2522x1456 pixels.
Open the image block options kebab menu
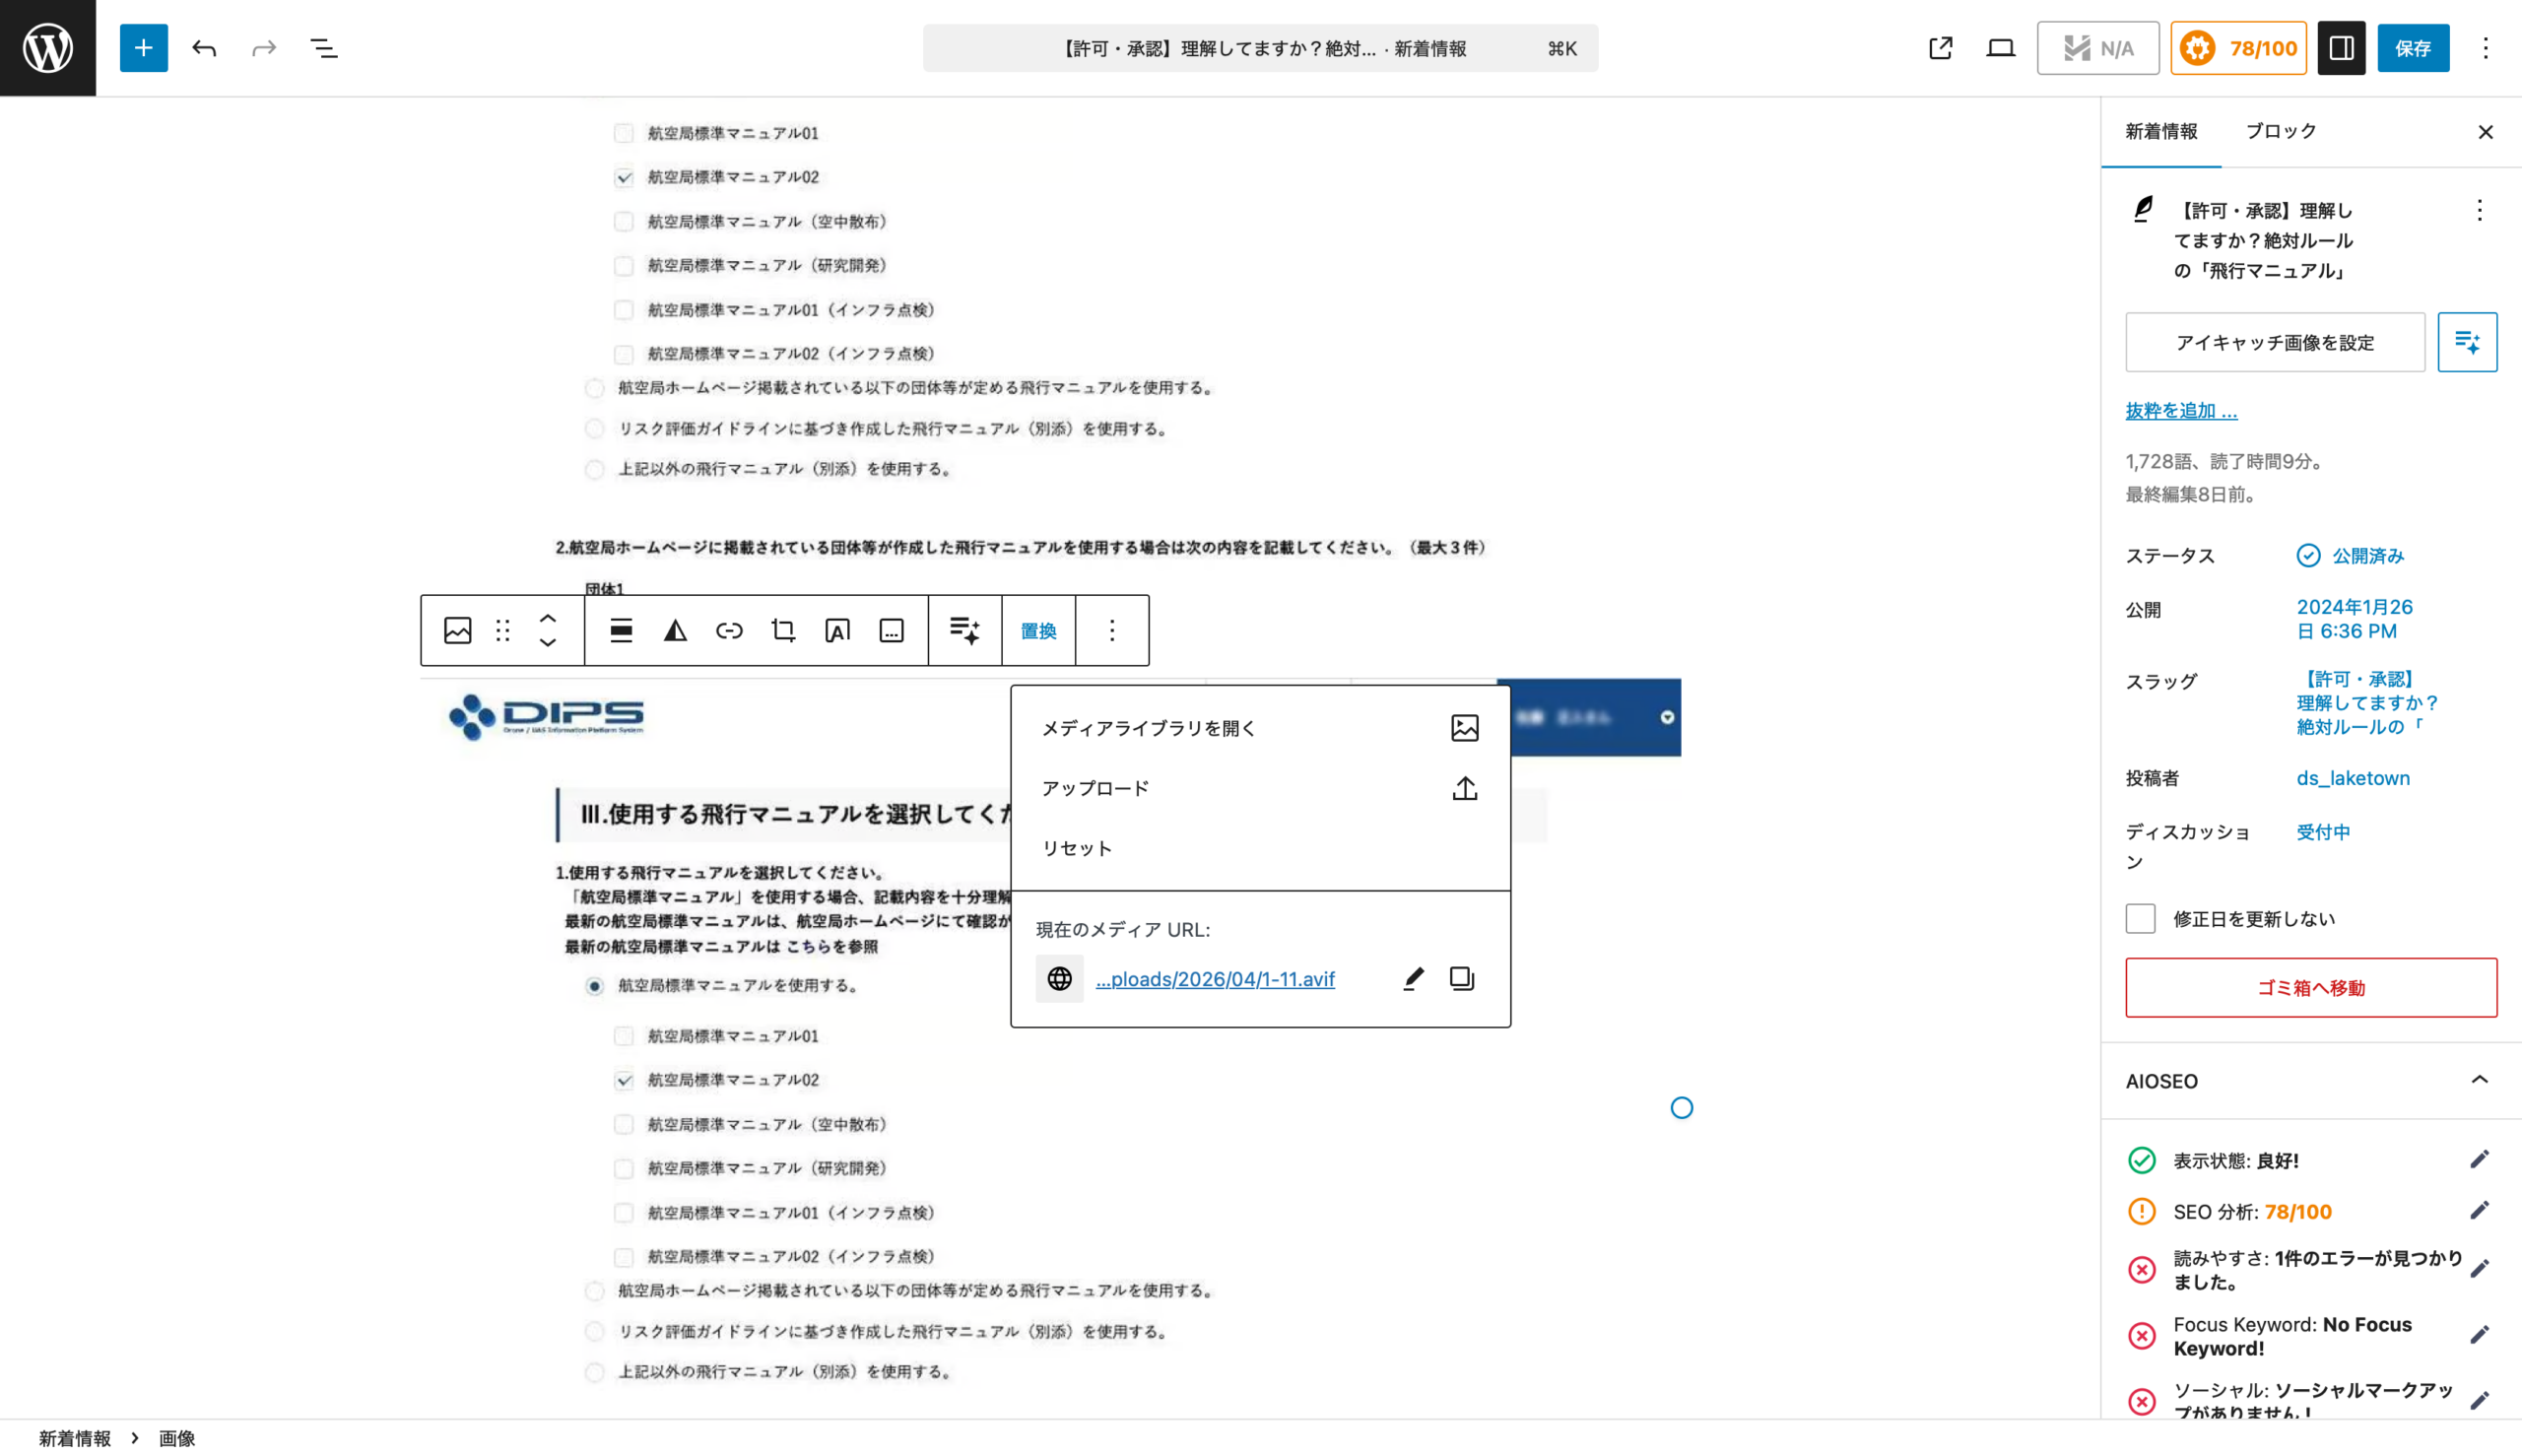[x=1111, y=630]
